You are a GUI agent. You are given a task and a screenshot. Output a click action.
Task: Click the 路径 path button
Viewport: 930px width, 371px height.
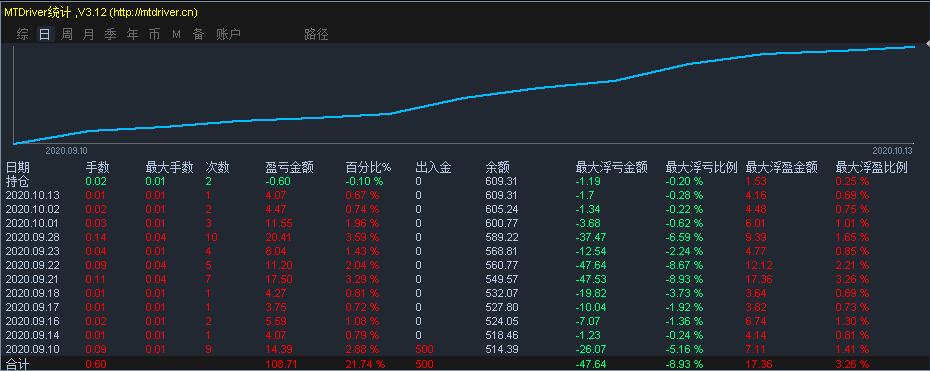316,34
